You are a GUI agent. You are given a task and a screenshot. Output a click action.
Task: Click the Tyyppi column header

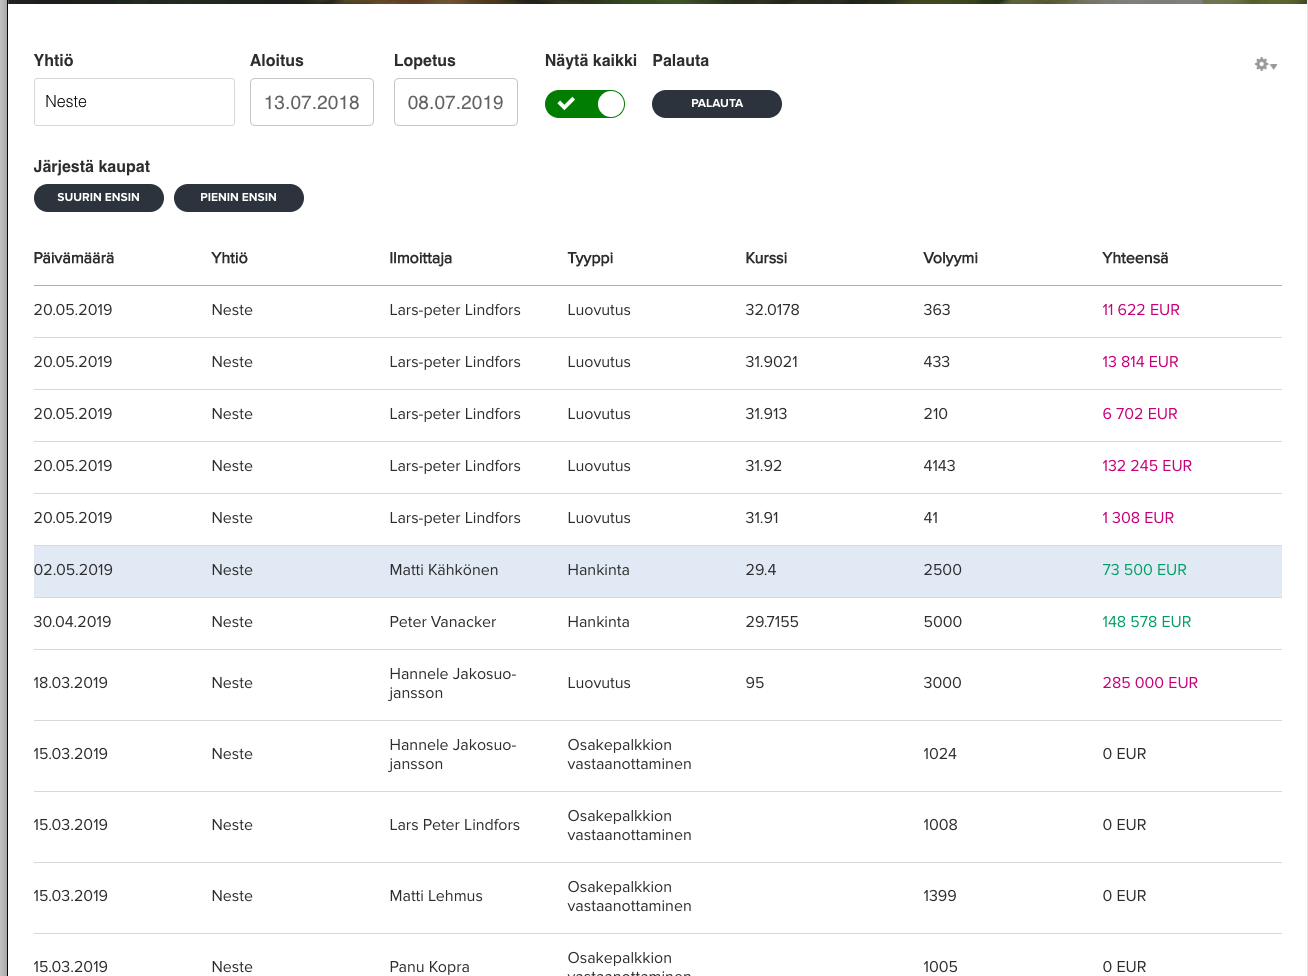point(590,258)
